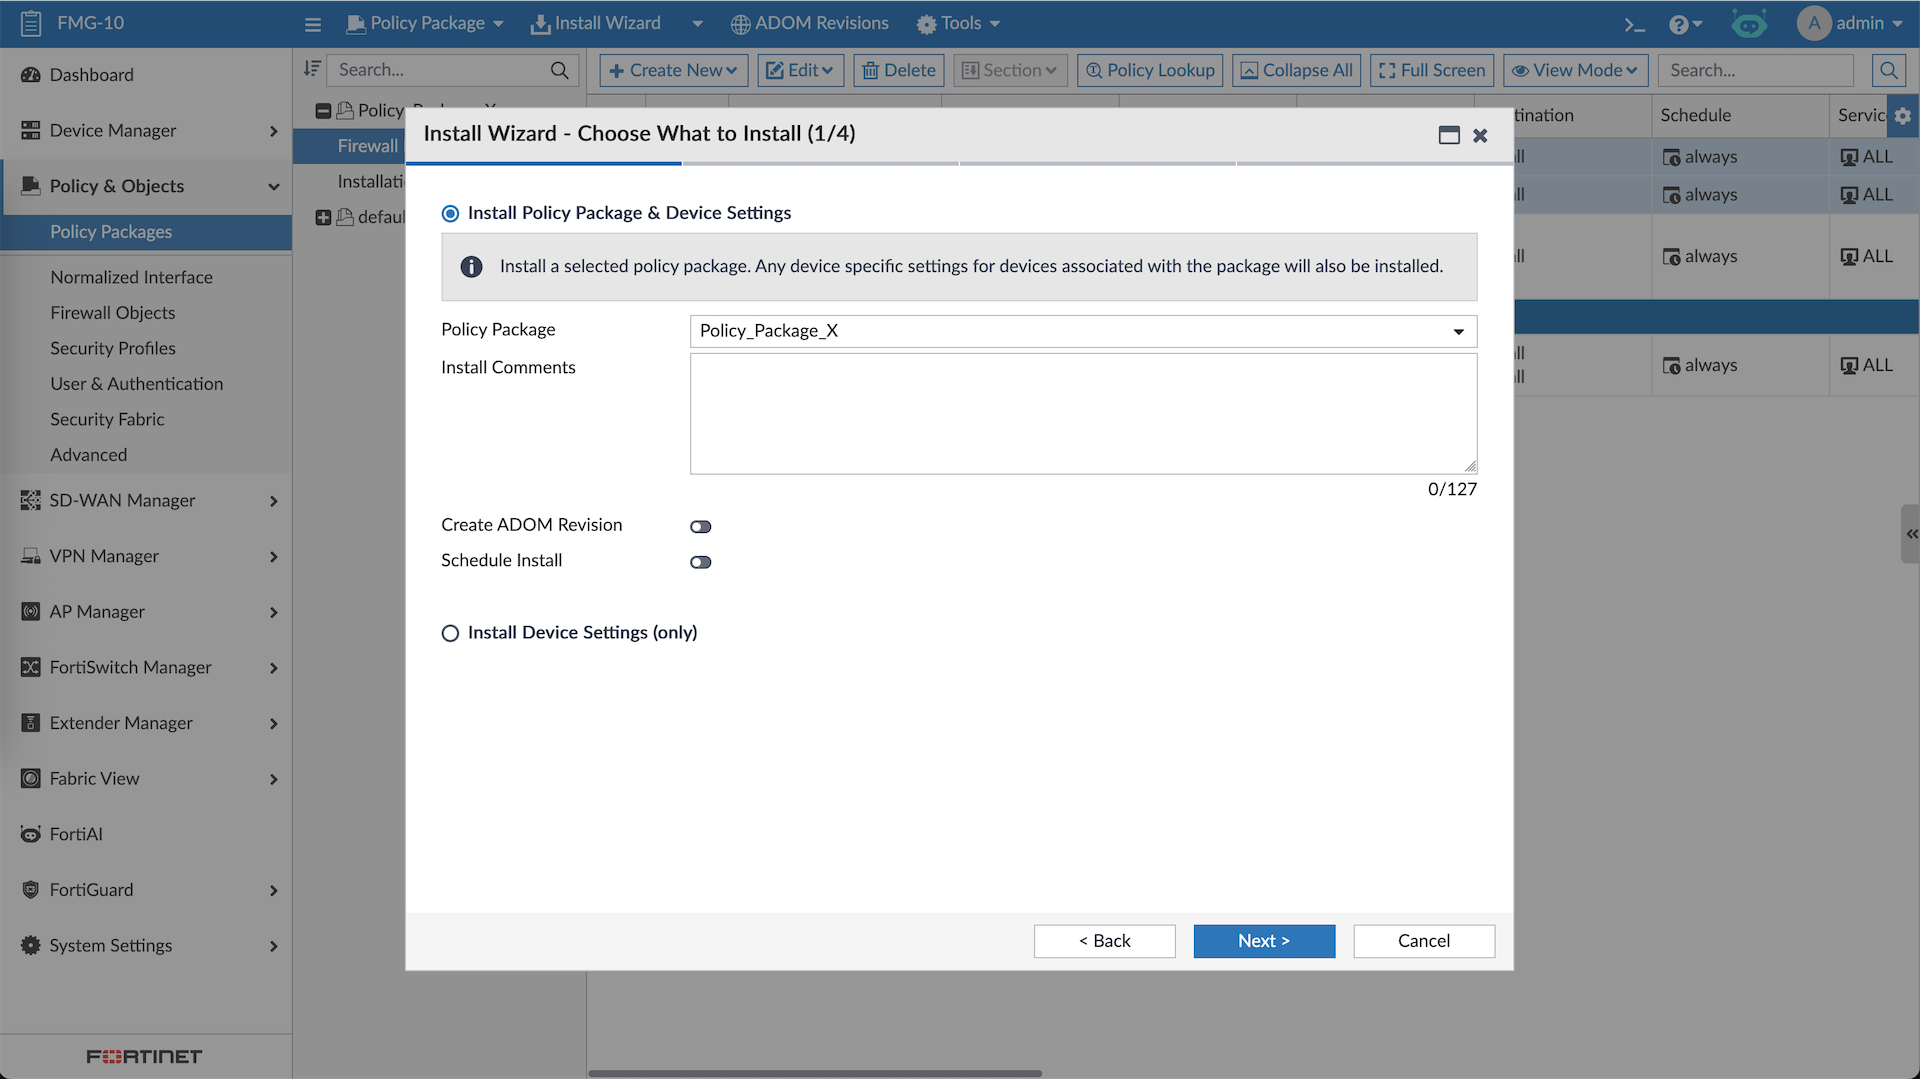This screenshot has height=1079, width=1920.
Task: Cancel the Install Wizard dialog
Action: point(1423,941)
